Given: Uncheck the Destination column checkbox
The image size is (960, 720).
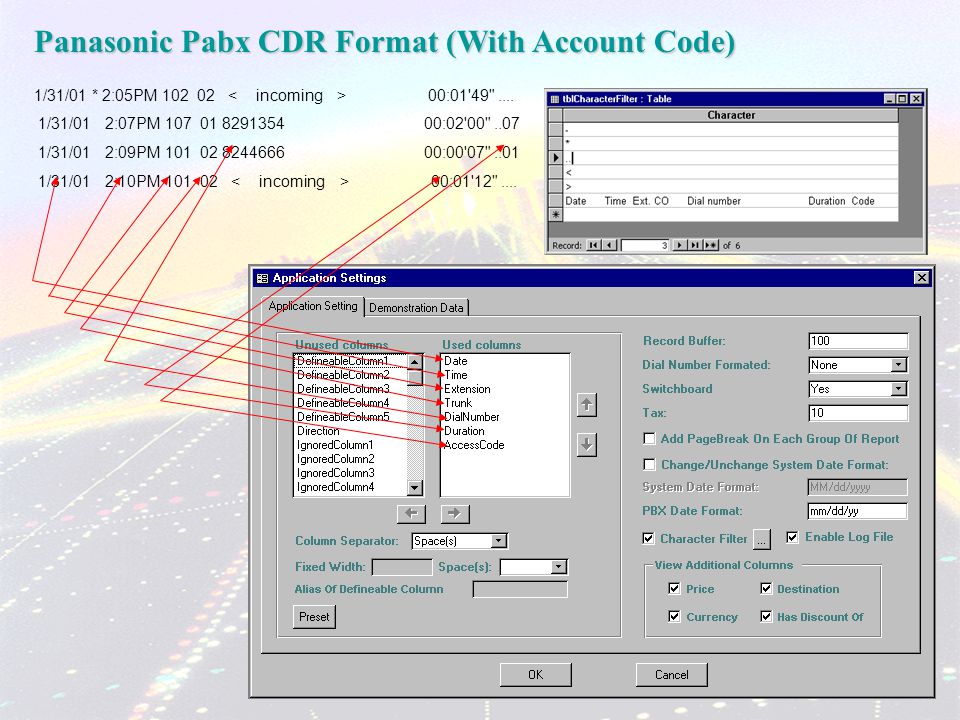Looking at the screenshot, I should click(766, 588).
